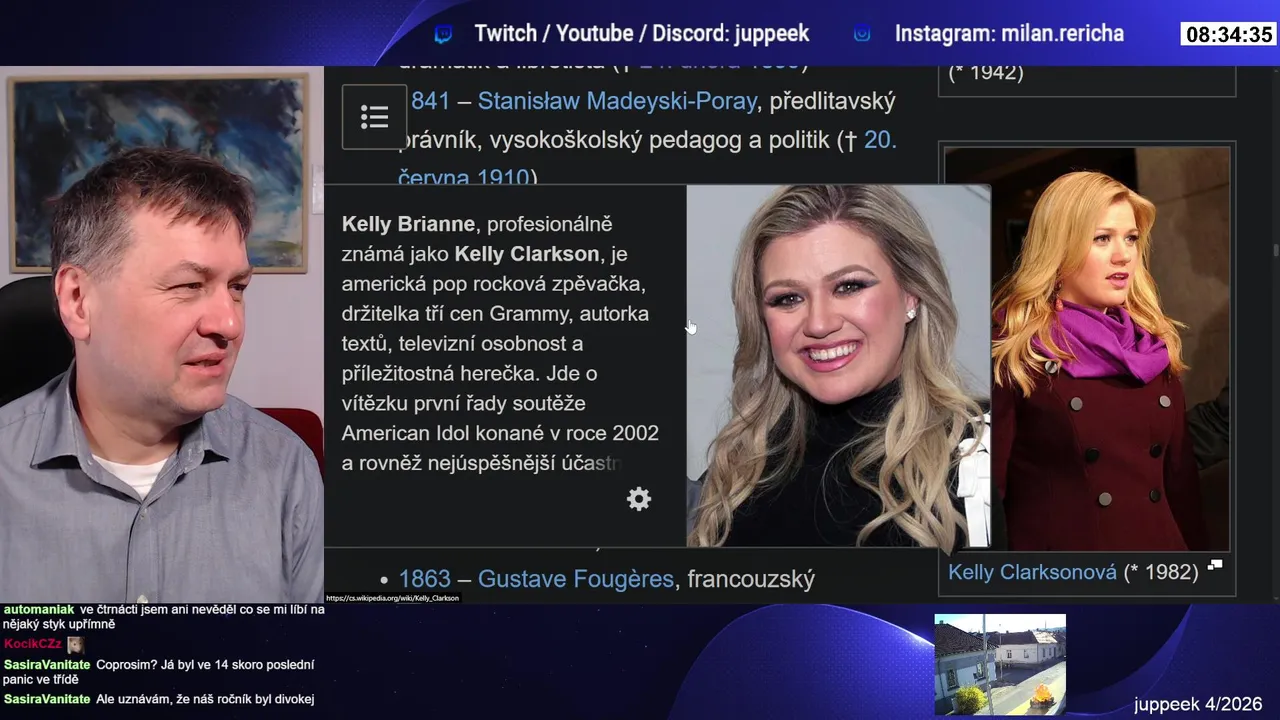Click SasiraVanitate's 'Coprosim?' chat message
The width and height of the screenshot is (1280, 720).
coord(158,672)
